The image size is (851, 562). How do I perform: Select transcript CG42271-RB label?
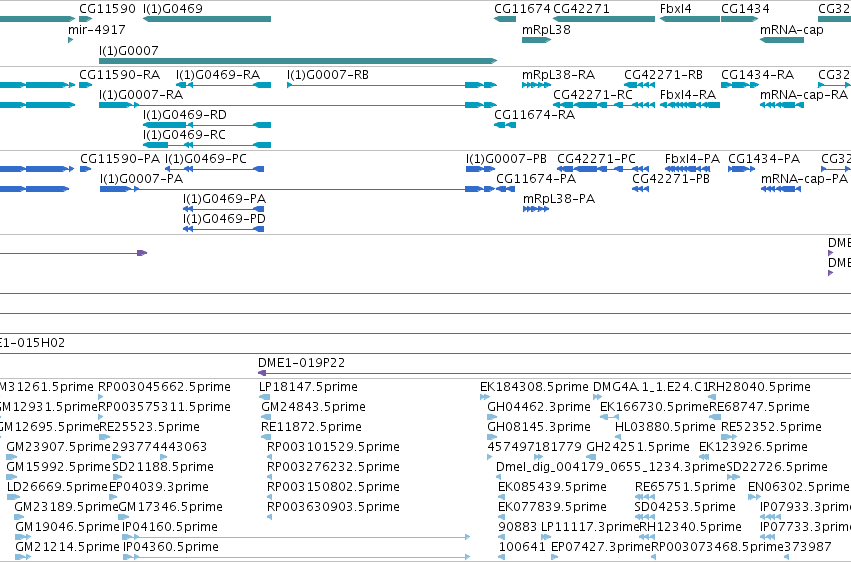pos(663,74)
